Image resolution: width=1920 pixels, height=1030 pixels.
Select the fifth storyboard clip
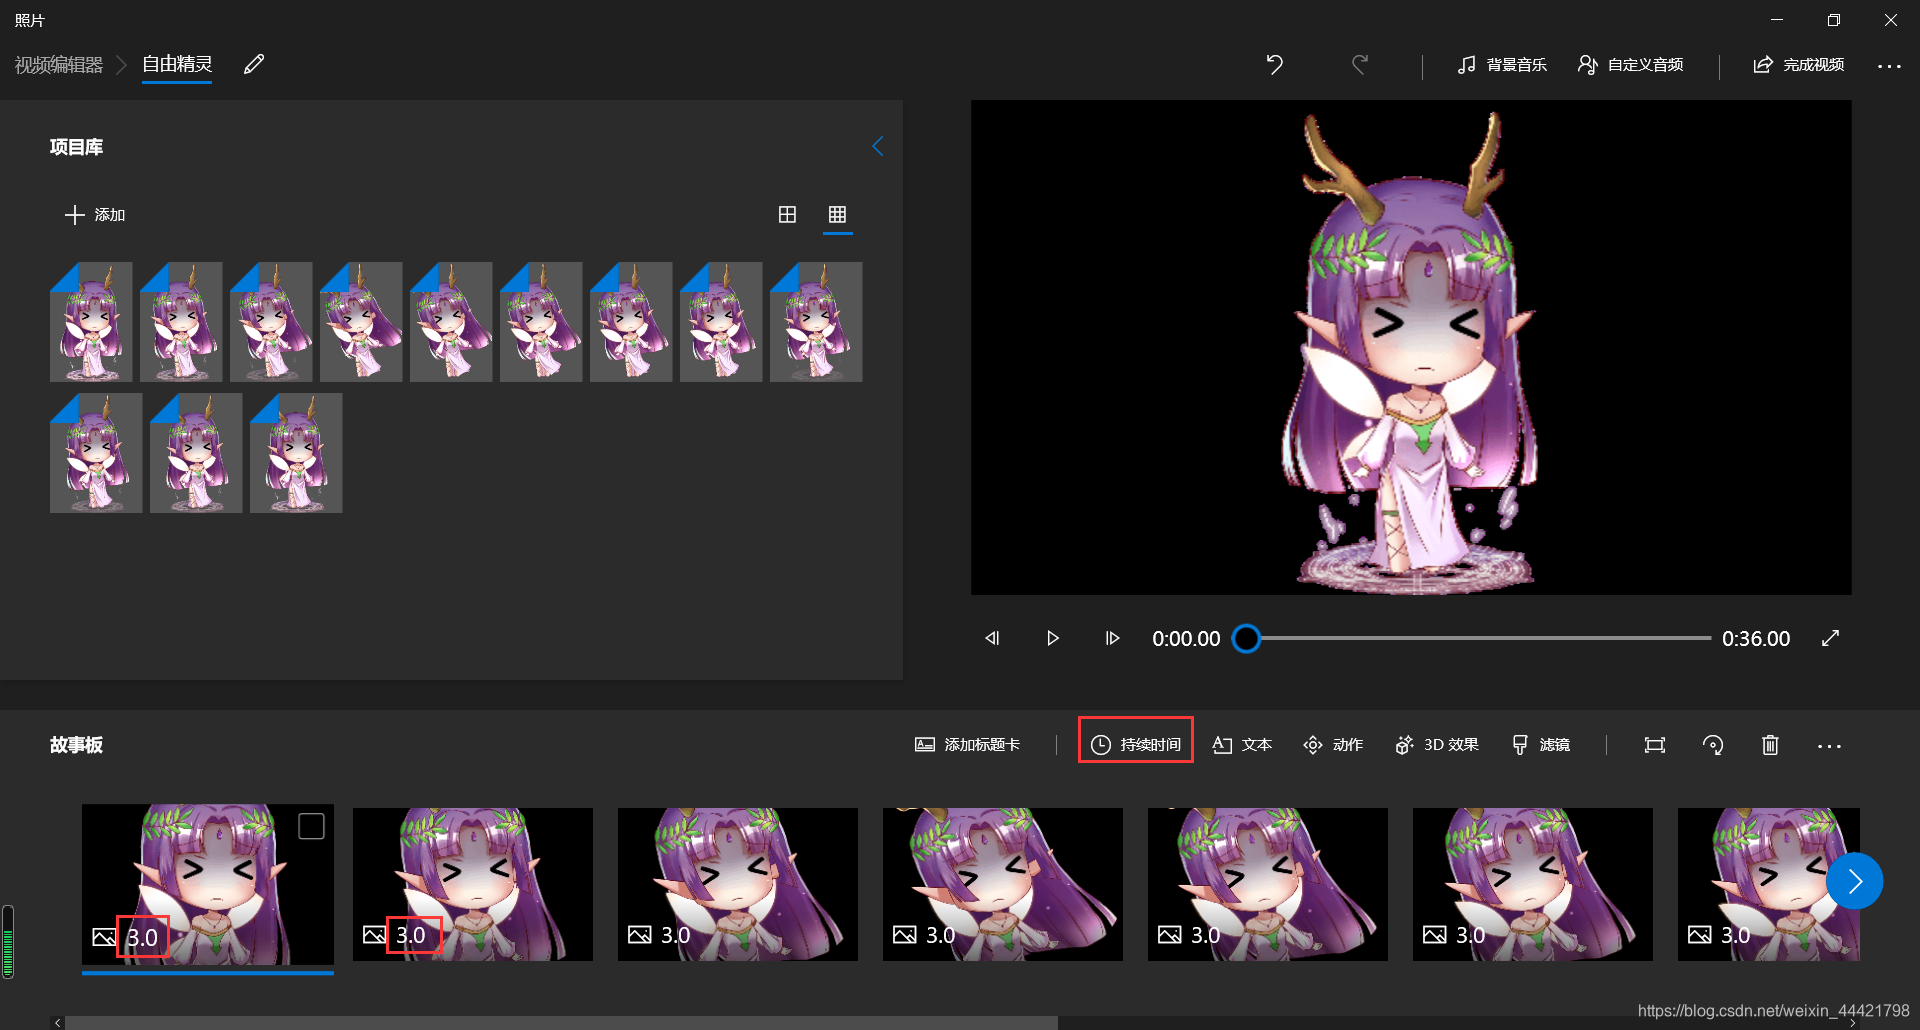(x=1268, y=884)
